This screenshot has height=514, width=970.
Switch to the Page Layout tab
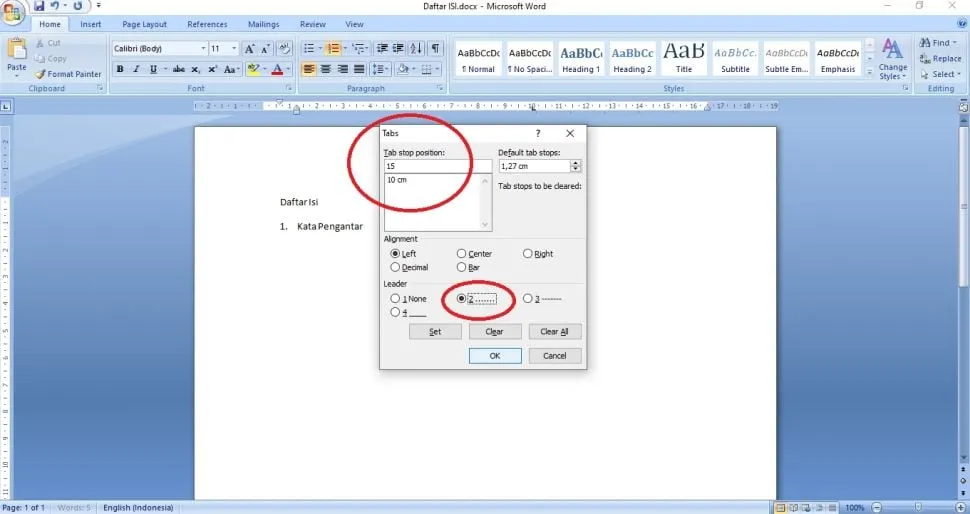click(x=144, y=24)
